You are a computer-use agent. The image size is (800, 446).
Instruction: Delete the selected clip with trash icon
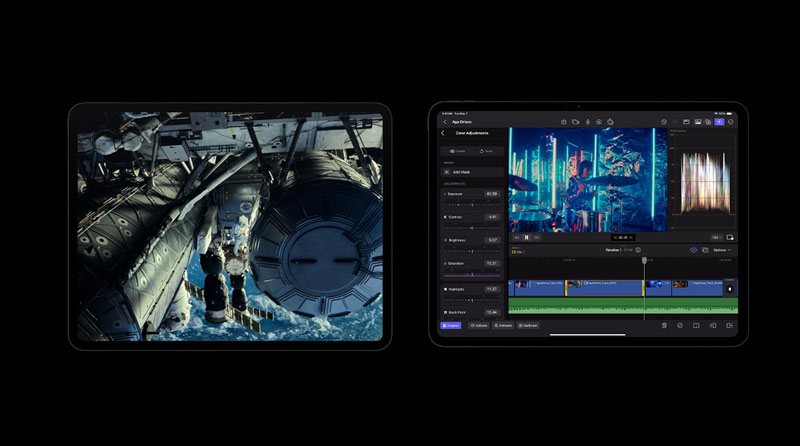[x=664, y=325]
